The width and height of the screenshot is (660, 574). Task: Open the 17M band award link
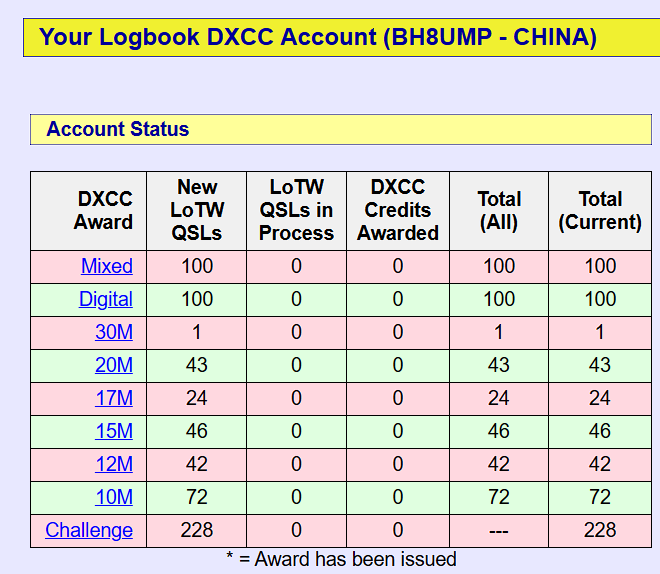[114, 398]
